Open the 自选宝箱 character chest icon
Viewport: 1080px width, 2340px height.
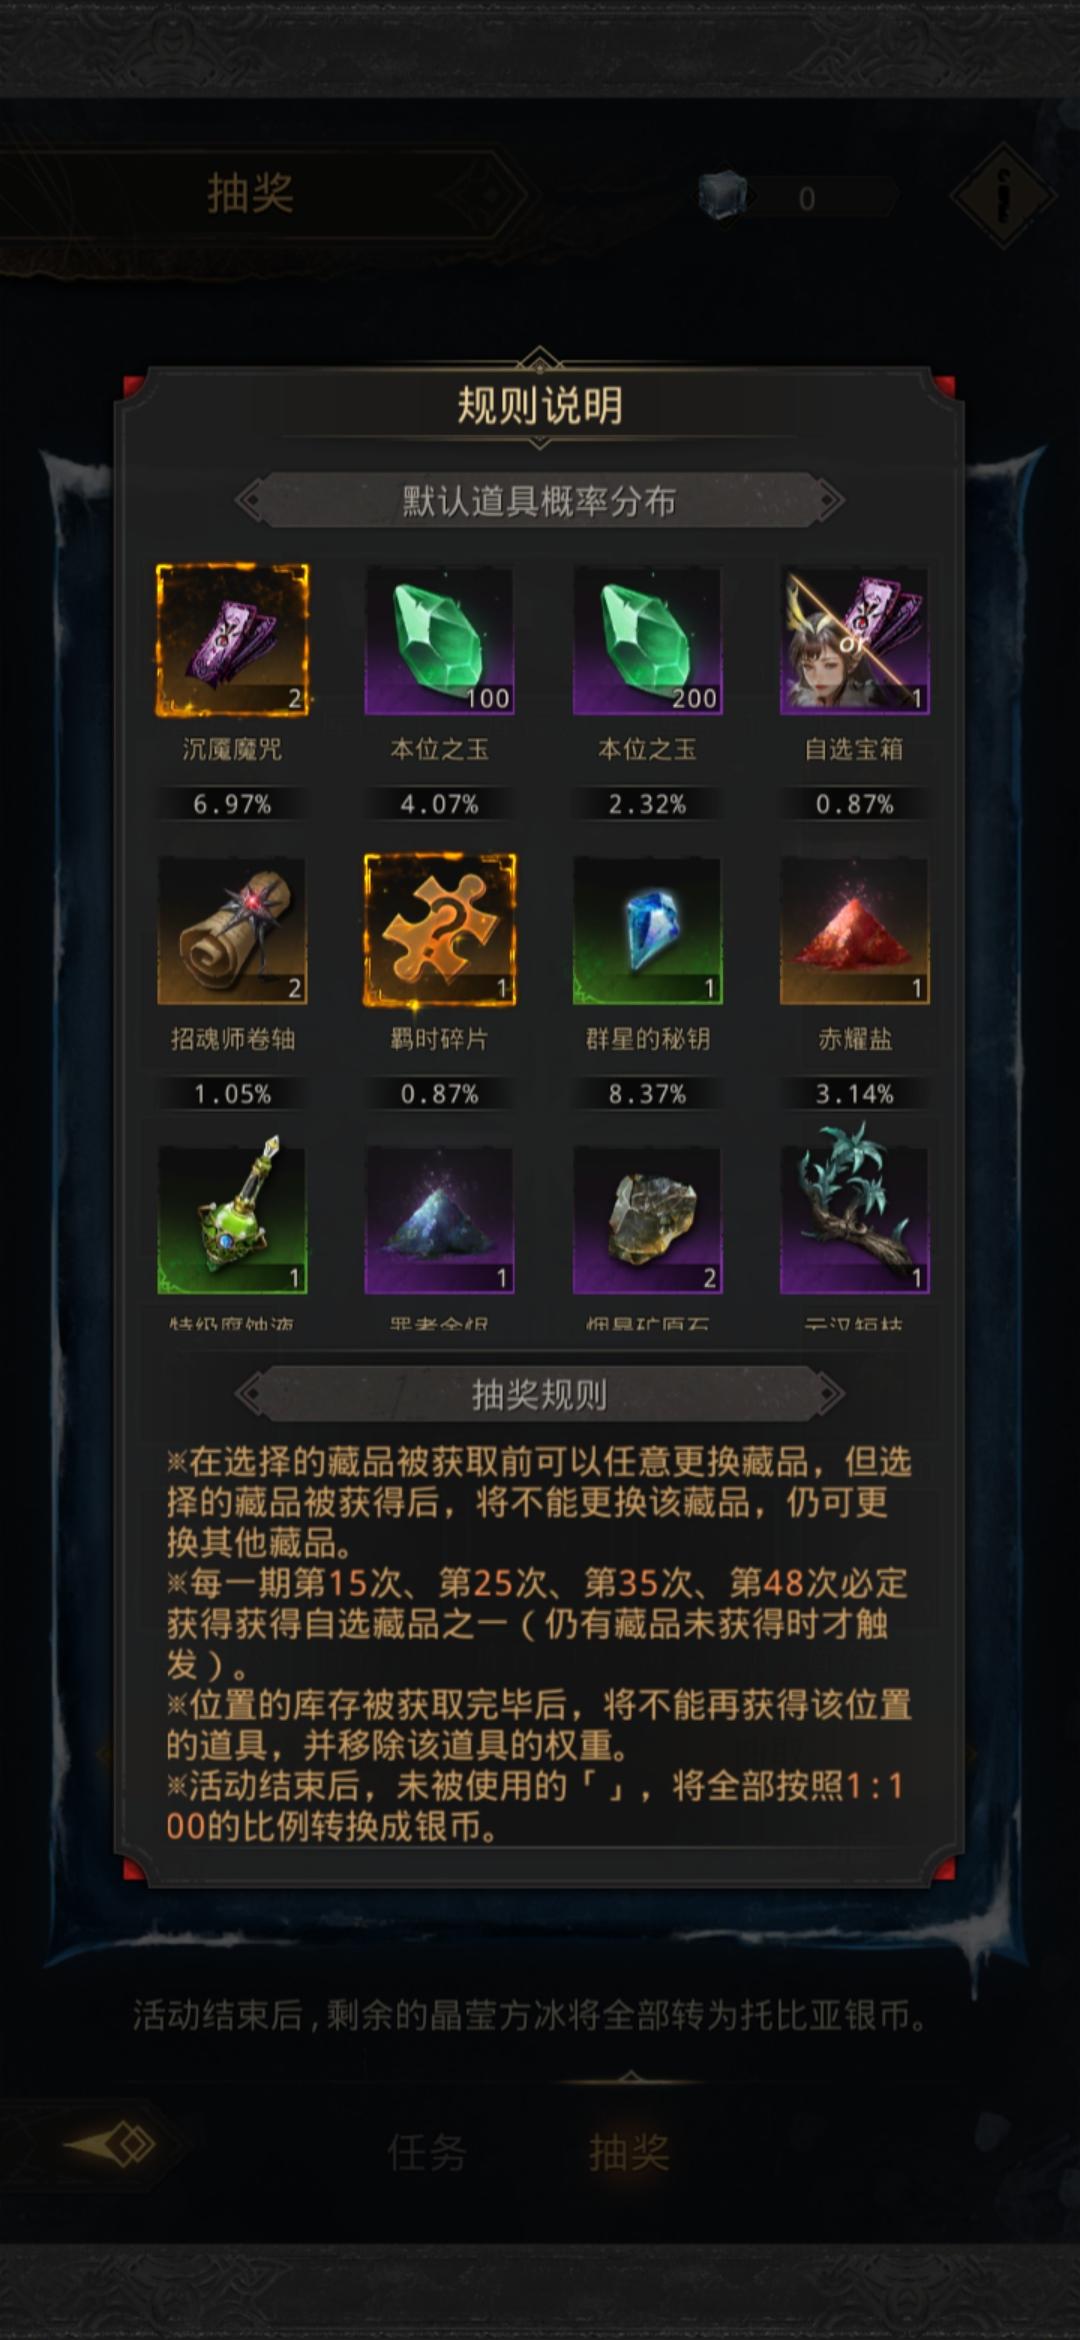855,640
